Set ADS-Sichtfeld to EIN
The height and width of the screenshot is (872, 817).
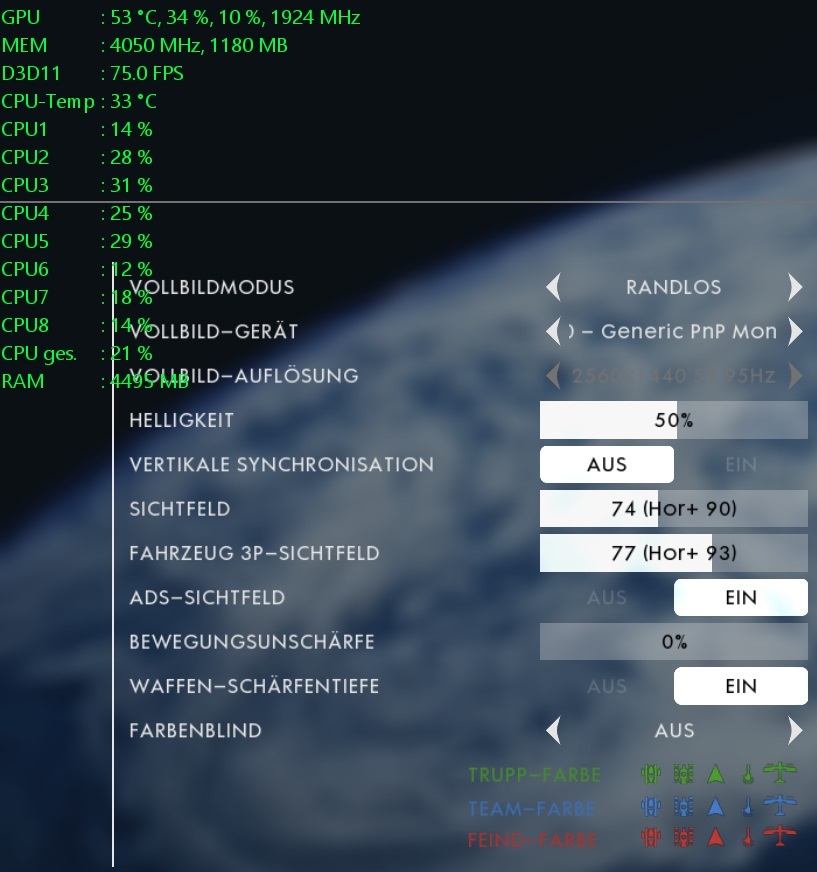[741, 597]
